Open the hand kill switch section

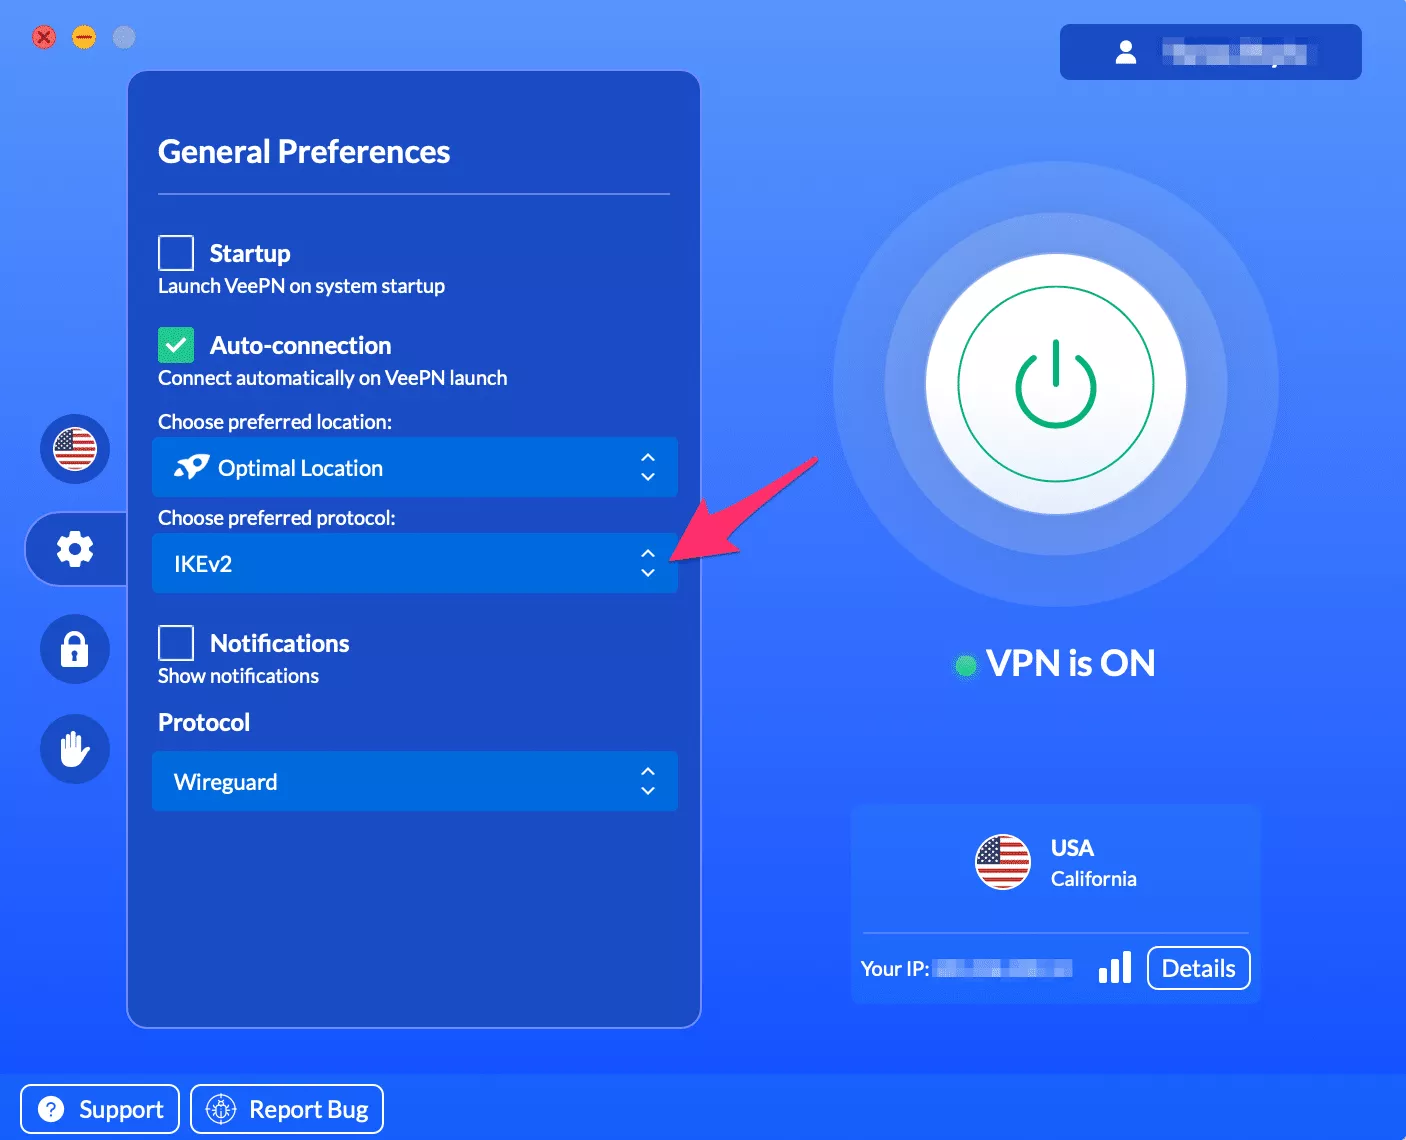(75, 749)
